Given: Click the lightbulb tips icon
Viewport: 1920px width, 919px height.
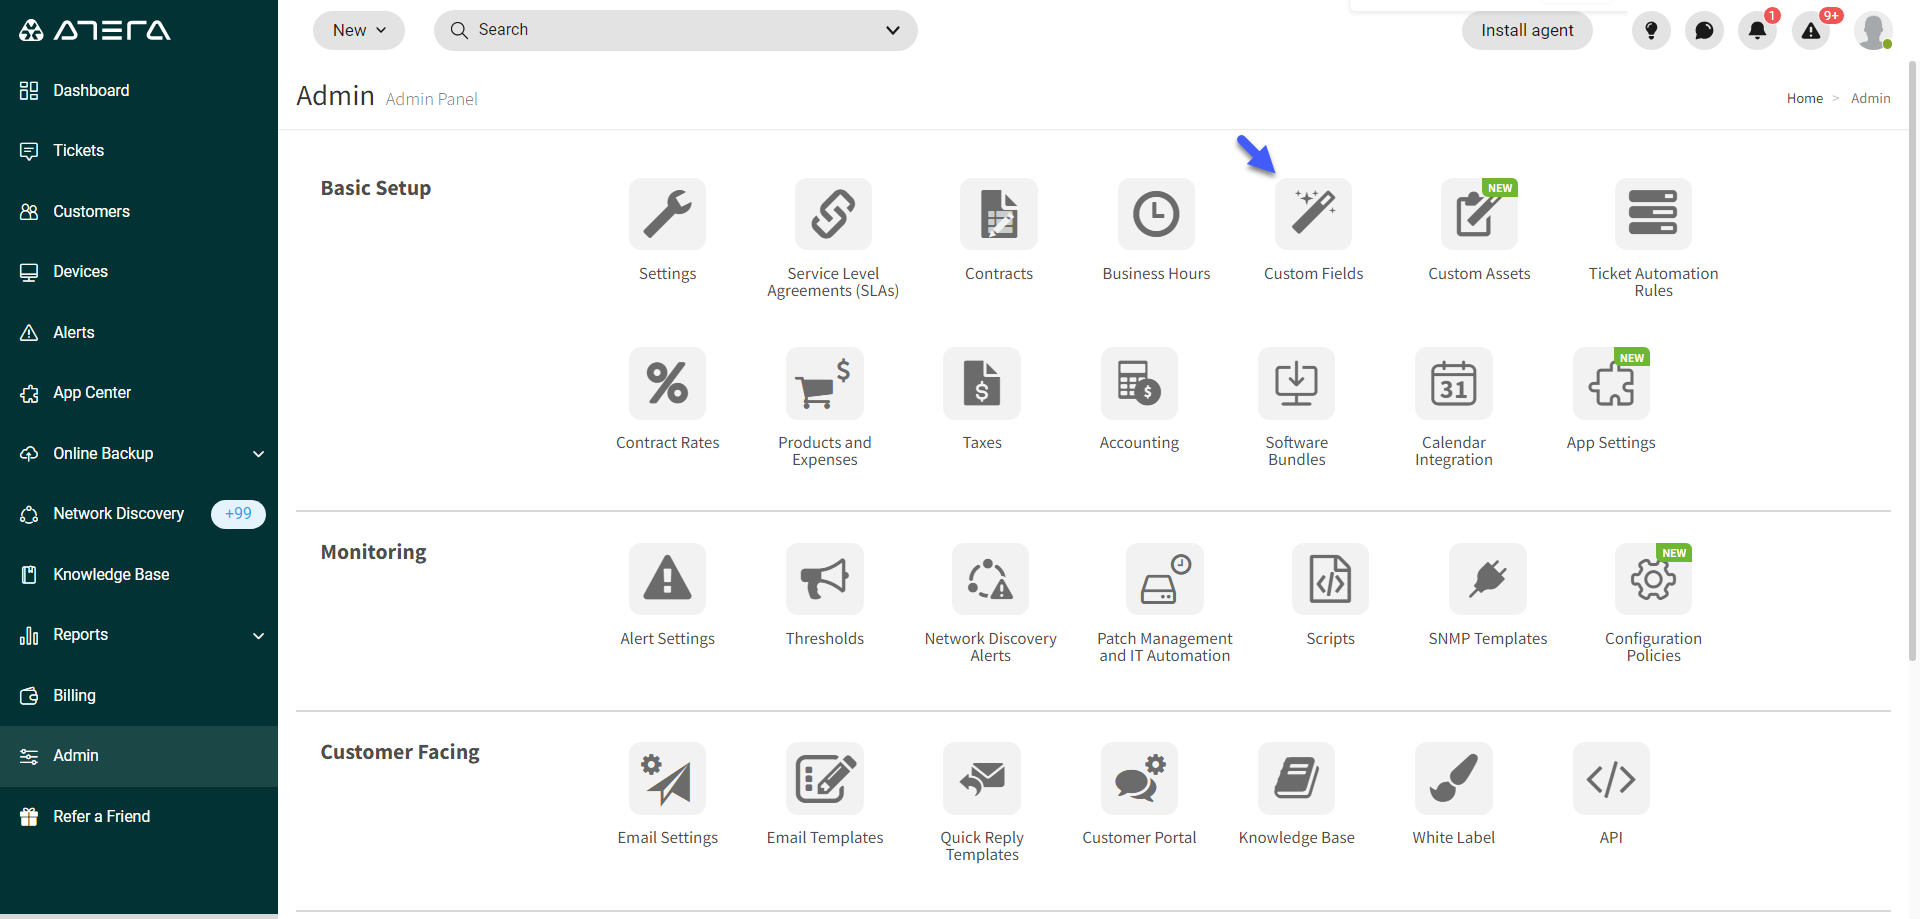Looking at the screenshot, I should (1651, 31).
